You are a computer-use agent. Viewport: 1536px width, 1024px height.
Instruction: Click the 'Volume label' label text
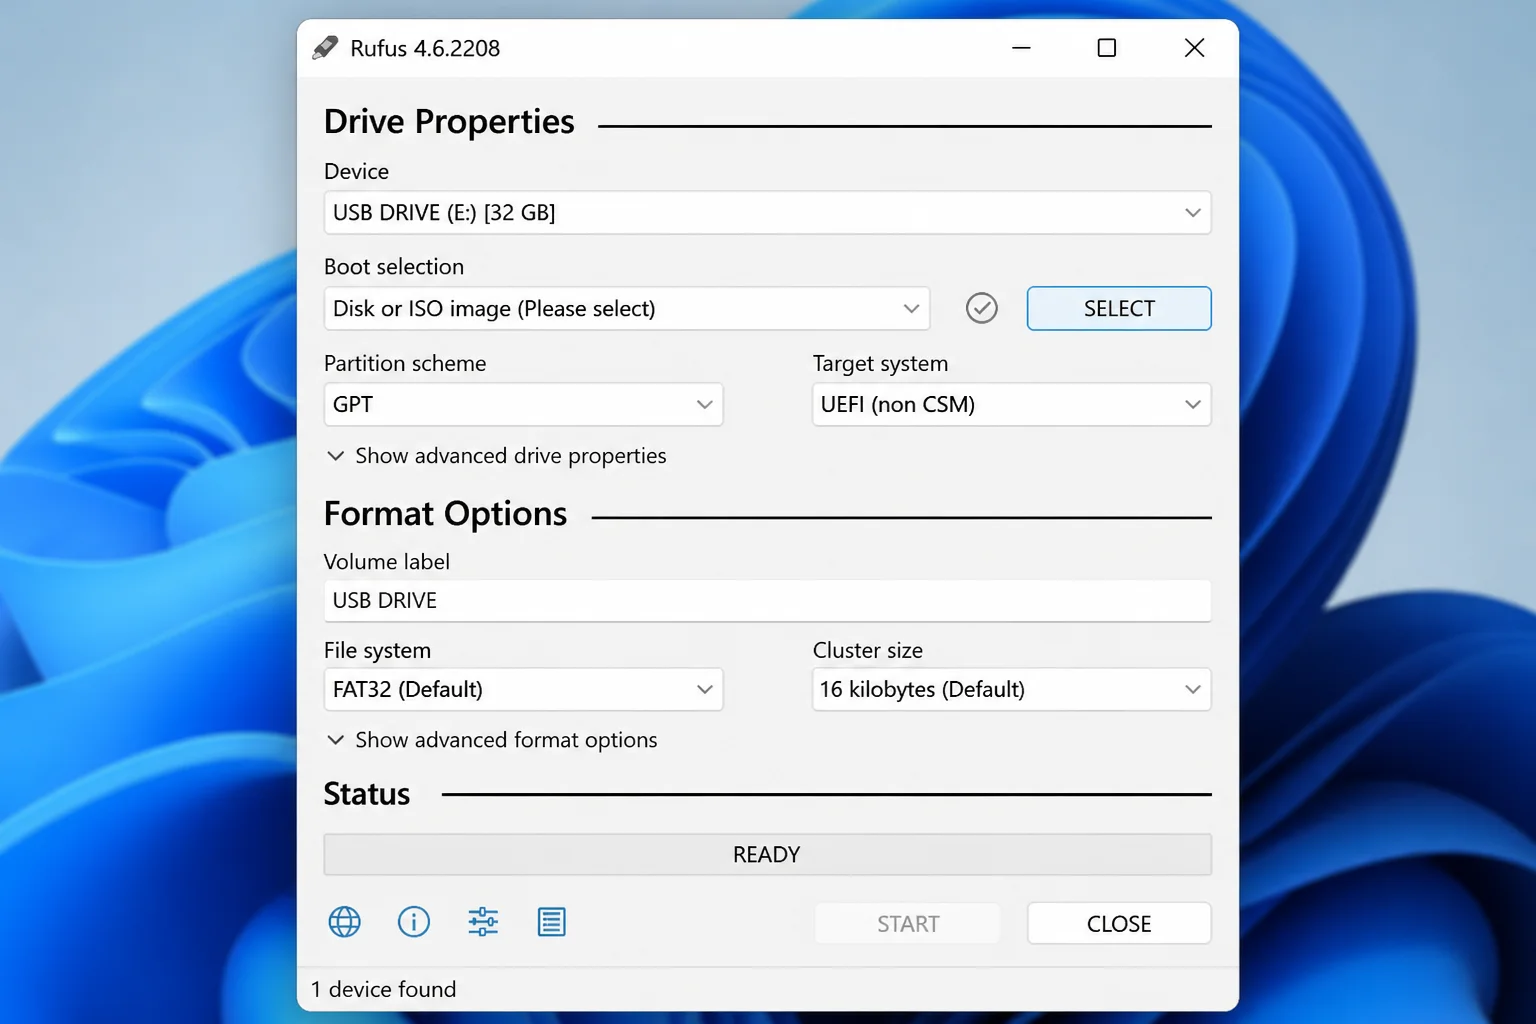[x=387, y=562]
